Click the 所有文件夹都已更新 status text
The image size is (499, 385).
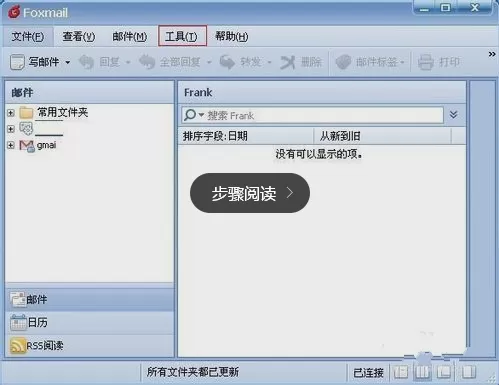[193, 372]
